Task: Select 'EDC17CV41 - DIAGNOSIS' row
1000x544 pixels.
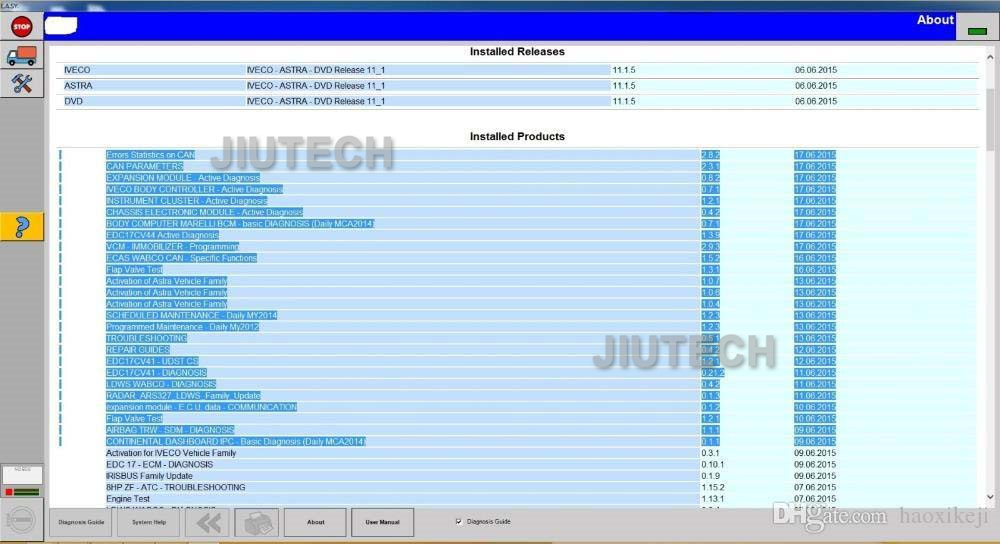Action: pyautogui.click(x=517, y=373)
